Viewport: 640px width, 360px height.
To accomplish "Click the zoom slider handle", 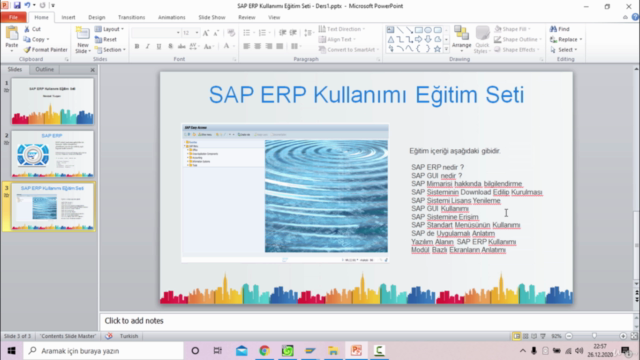I will pyautogui.click(x=594, y=336).
